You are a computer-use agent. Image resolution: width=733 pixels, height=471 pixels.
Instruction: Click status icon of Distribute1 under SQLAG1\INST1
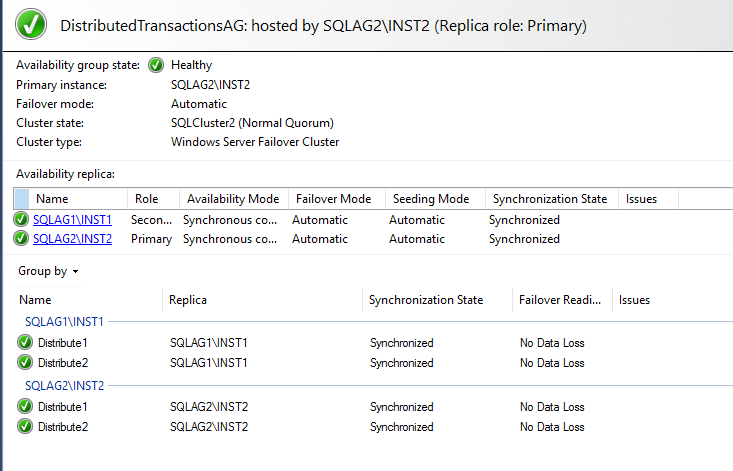tap(25, 343)
